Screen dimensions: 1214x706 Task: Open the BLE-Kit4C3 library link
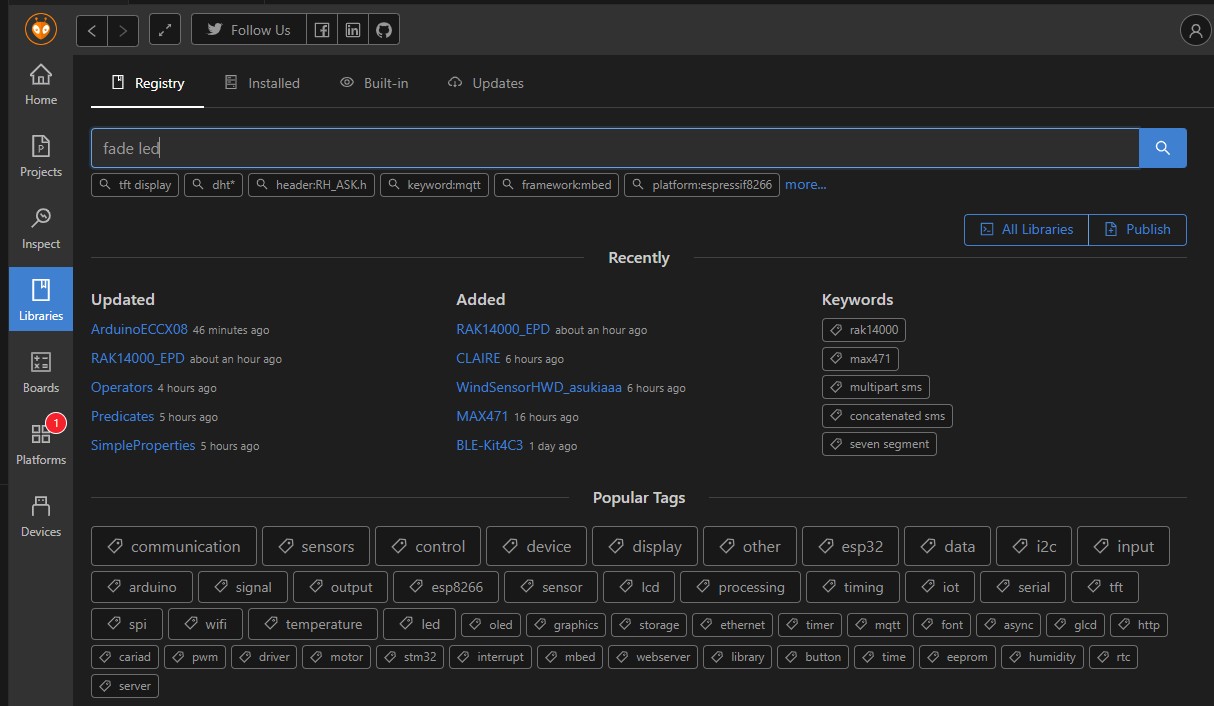pyautogui.click(x=489, y=445)
